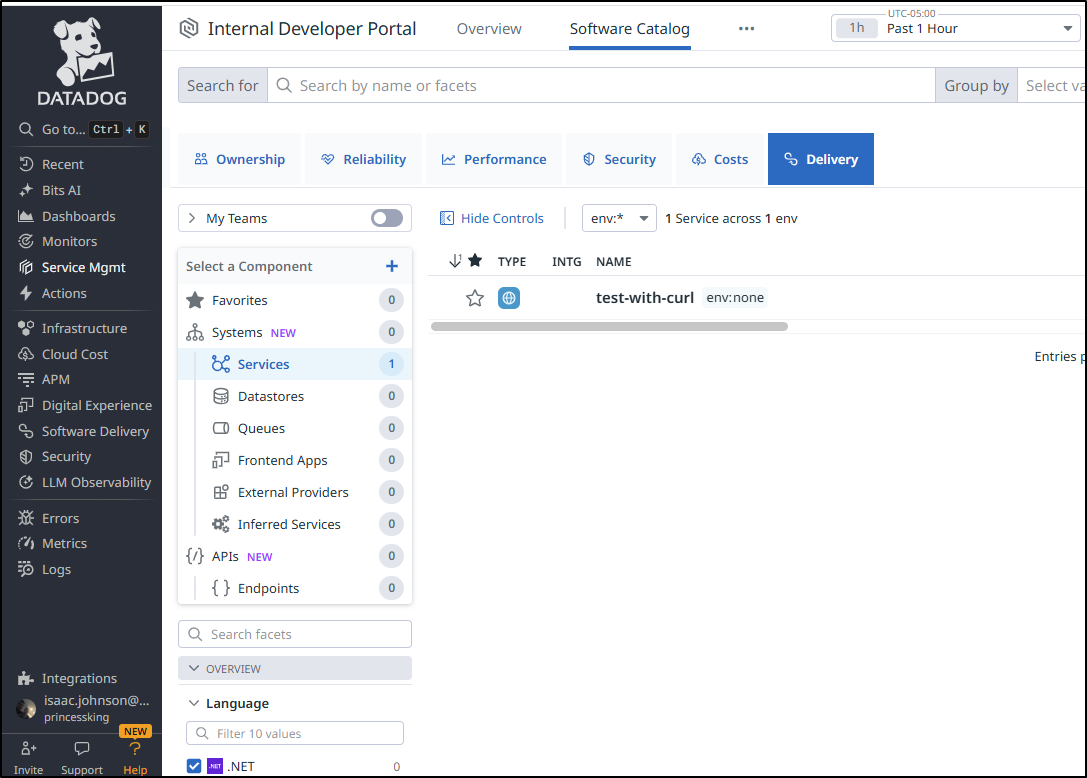Viewport: 1087px width, 778px height.
Task: Click Hide Controls
Action: [492, 218]
